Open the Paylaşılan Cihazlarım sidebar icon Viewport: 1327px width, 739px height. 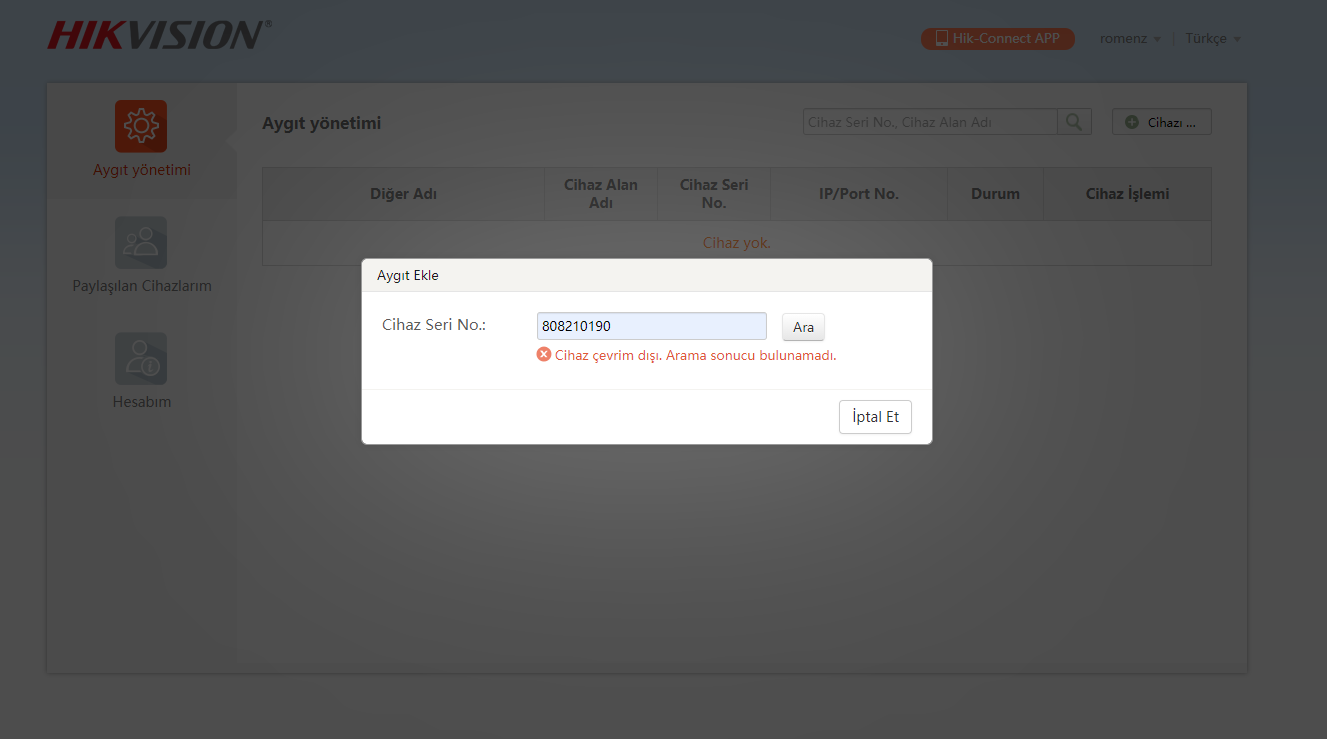point(141,242)
